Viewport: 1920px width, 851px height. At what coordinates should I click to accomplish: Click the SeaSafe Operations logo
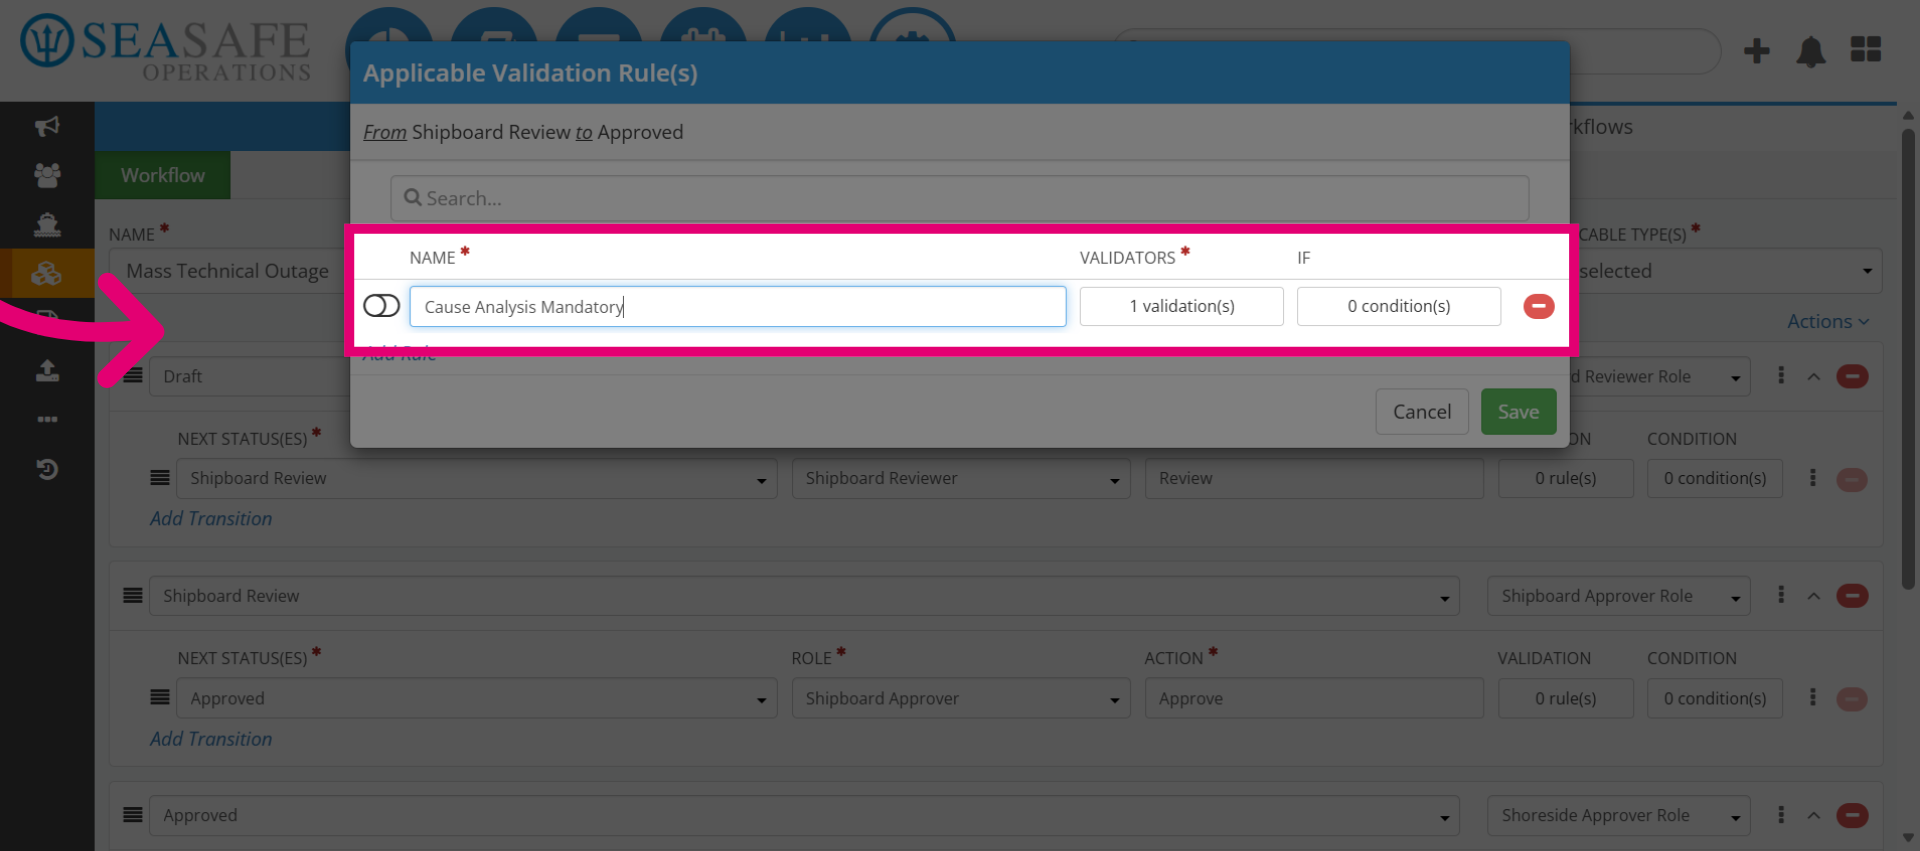click(x=166, y=48)
